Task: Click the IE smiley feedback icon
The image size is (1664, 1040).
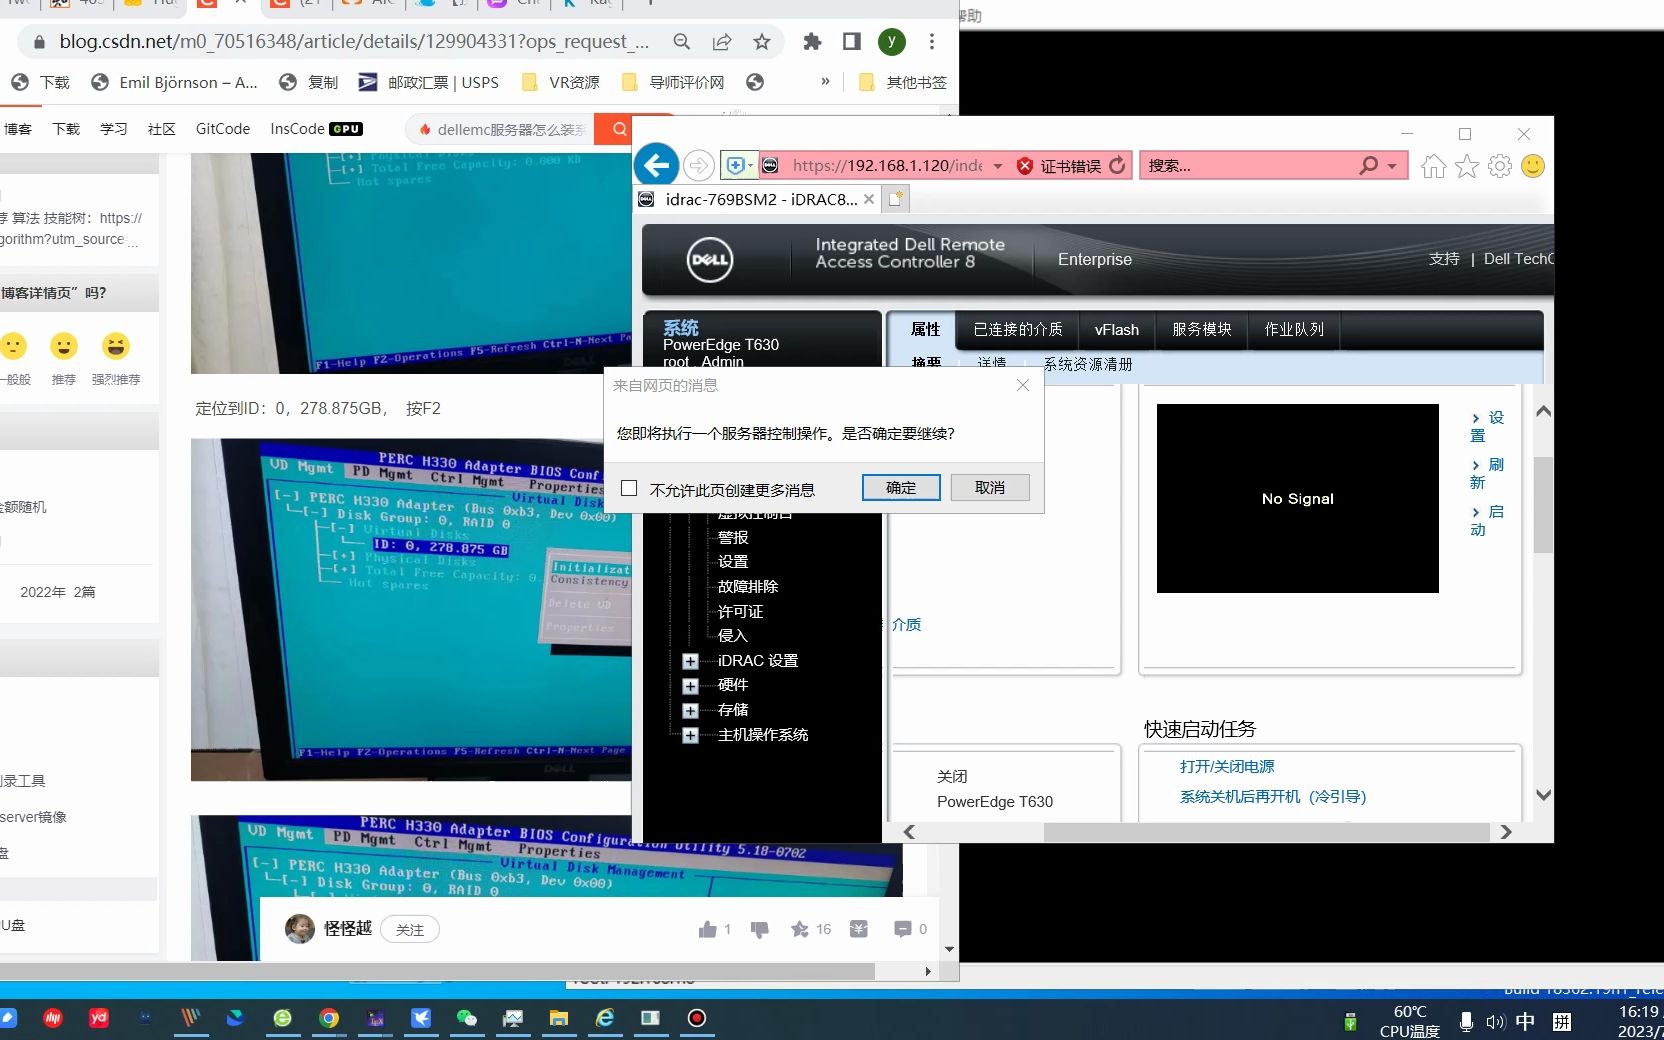Action: [1533, 166]
